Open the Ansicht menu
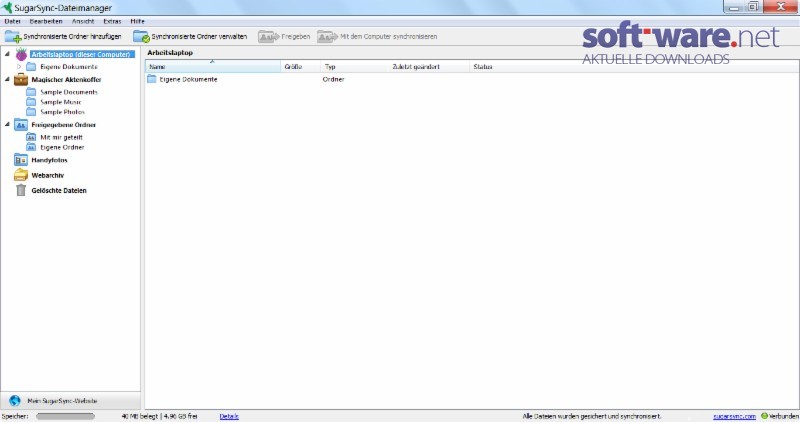This screenshot has width=800, height=422. pos(83,21)
